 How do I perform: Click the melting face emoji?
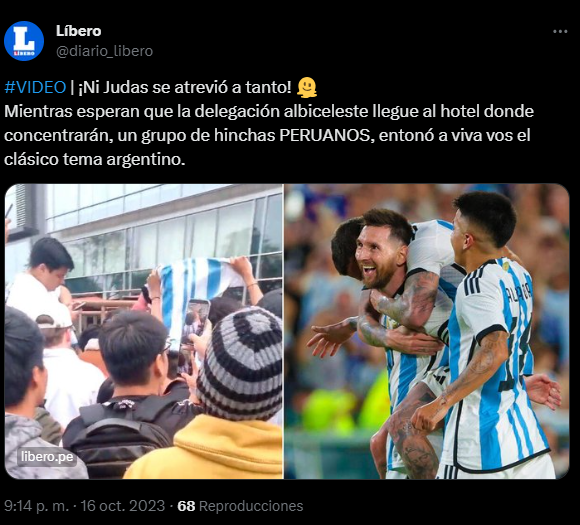307,87
